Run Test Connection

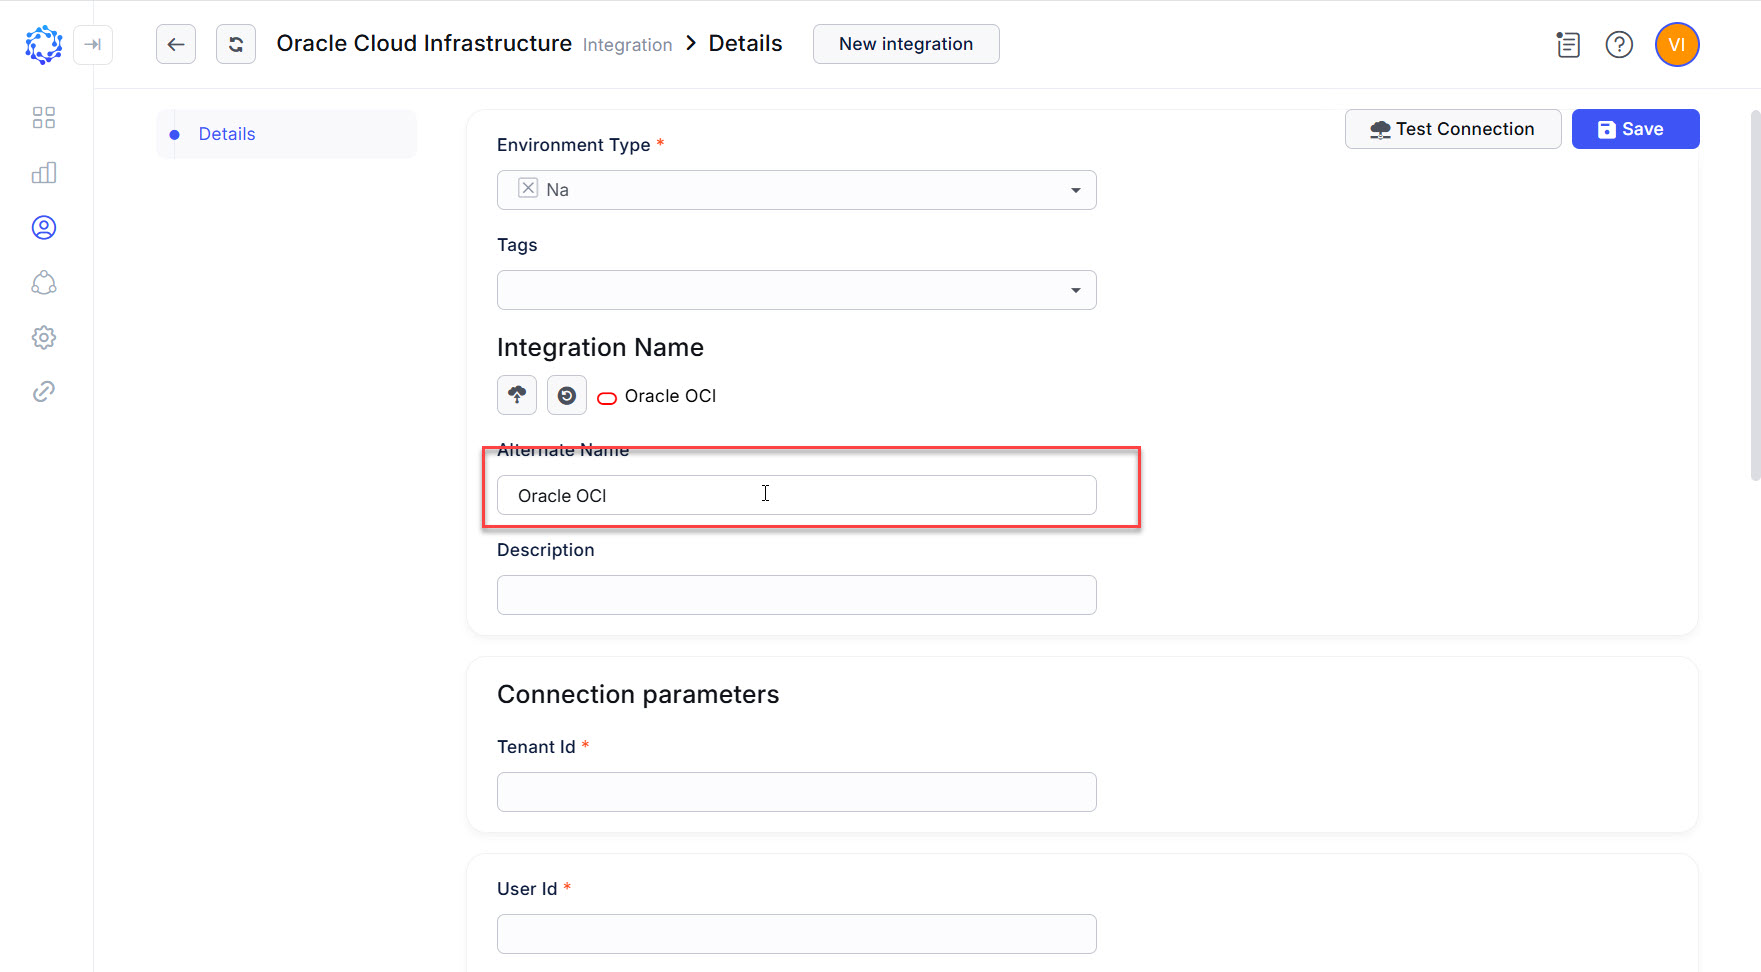[x=1453, y=129]
